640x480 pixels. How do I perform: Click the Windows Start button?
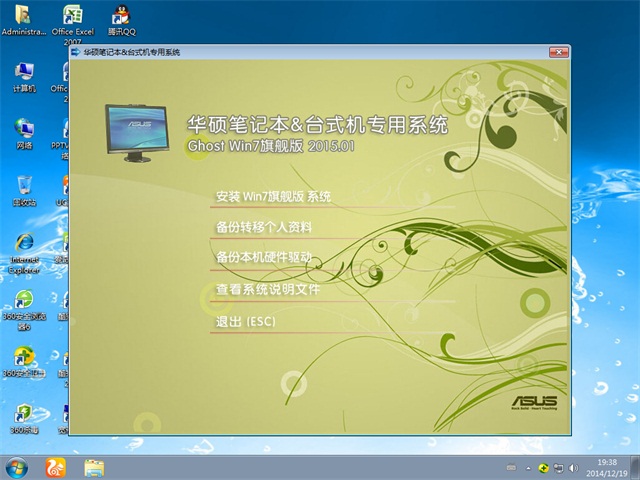(17, 467)
